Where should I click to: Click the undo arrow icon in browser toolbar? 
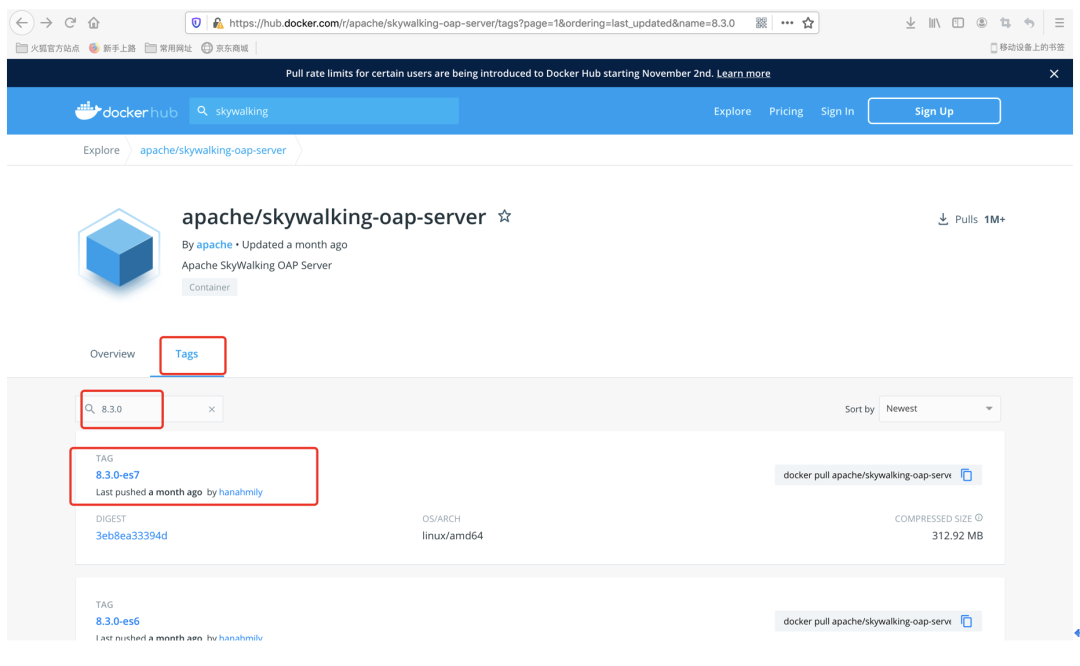point(1029,23)
